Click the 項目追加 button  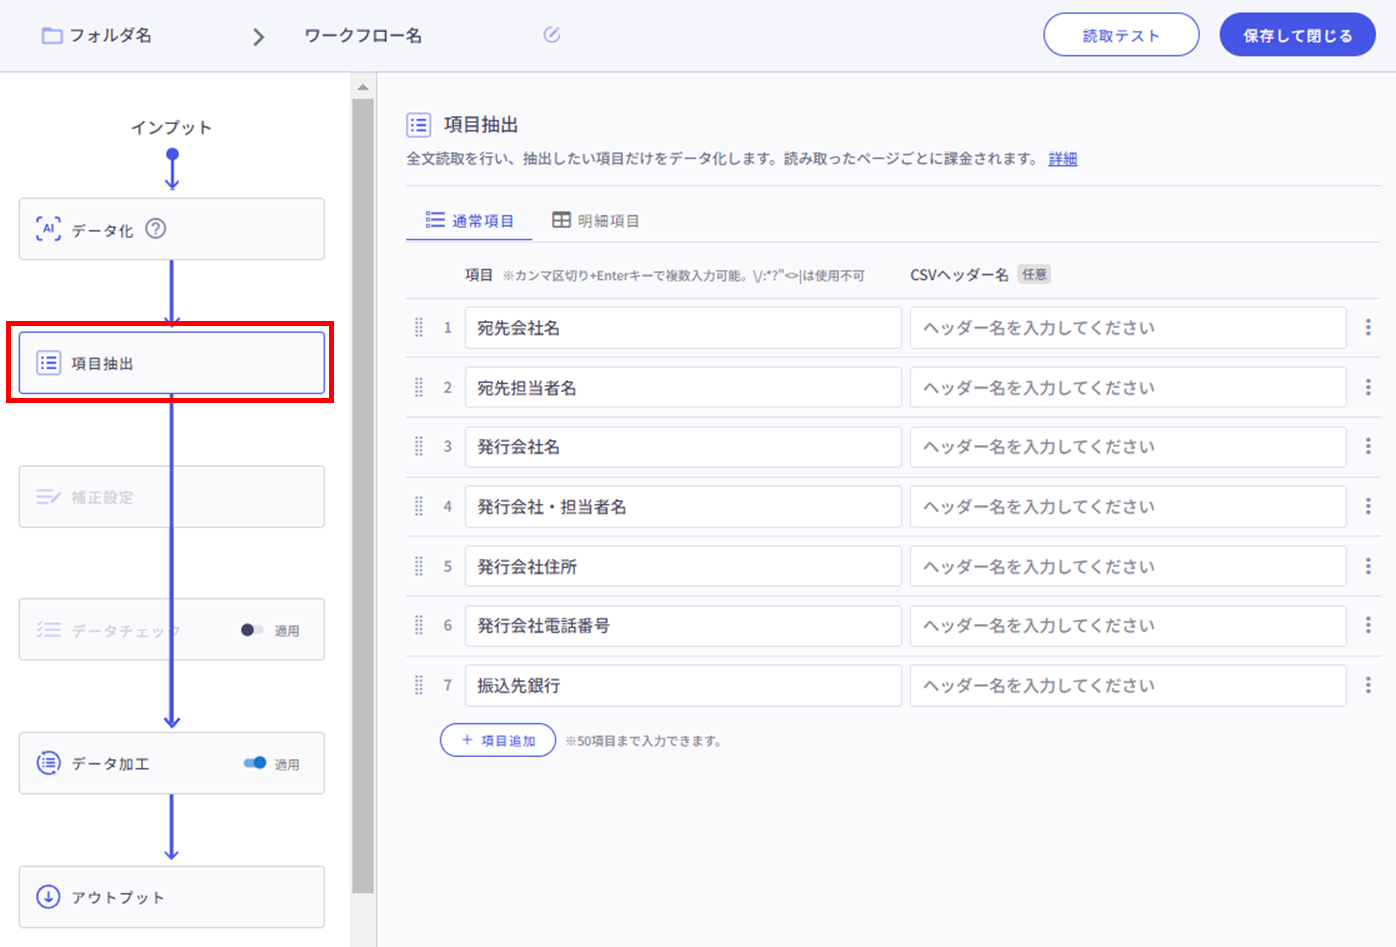[x=498, y=740]
